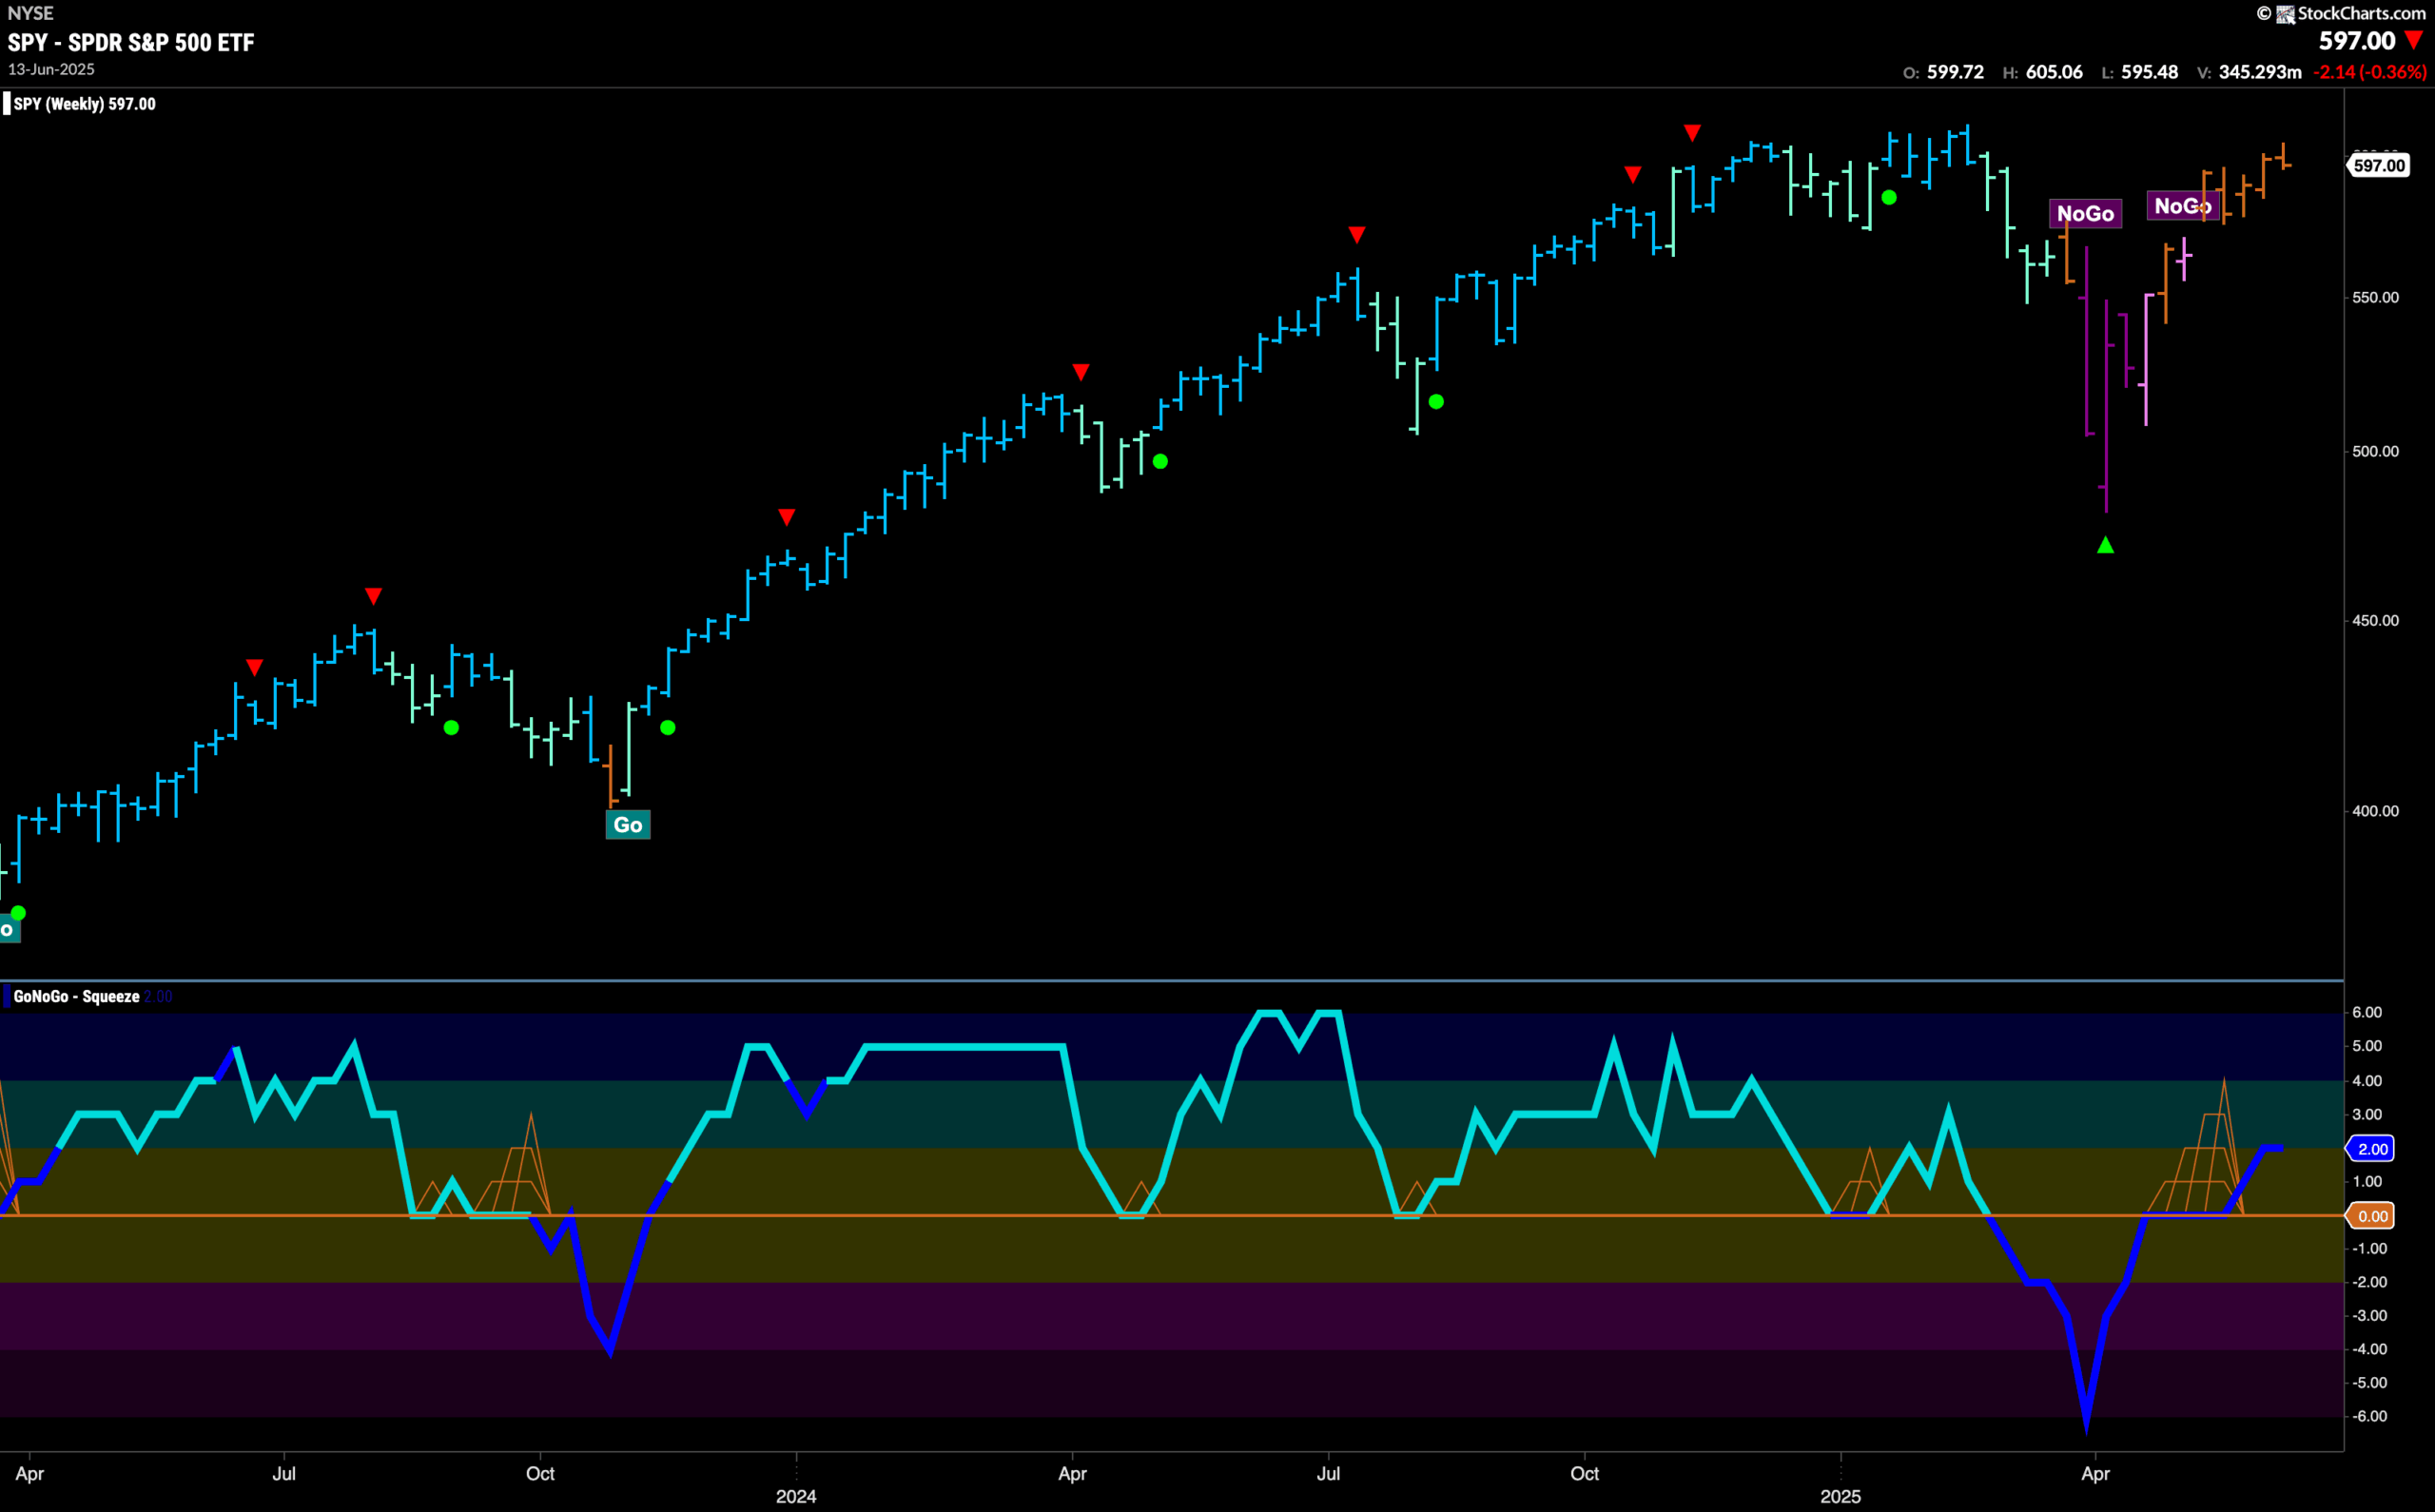Click the low value L: 595.48
Image resolution: width=2435 pixels, height=1512 pixels.
pyautogui.click(x=2140, y=72)
